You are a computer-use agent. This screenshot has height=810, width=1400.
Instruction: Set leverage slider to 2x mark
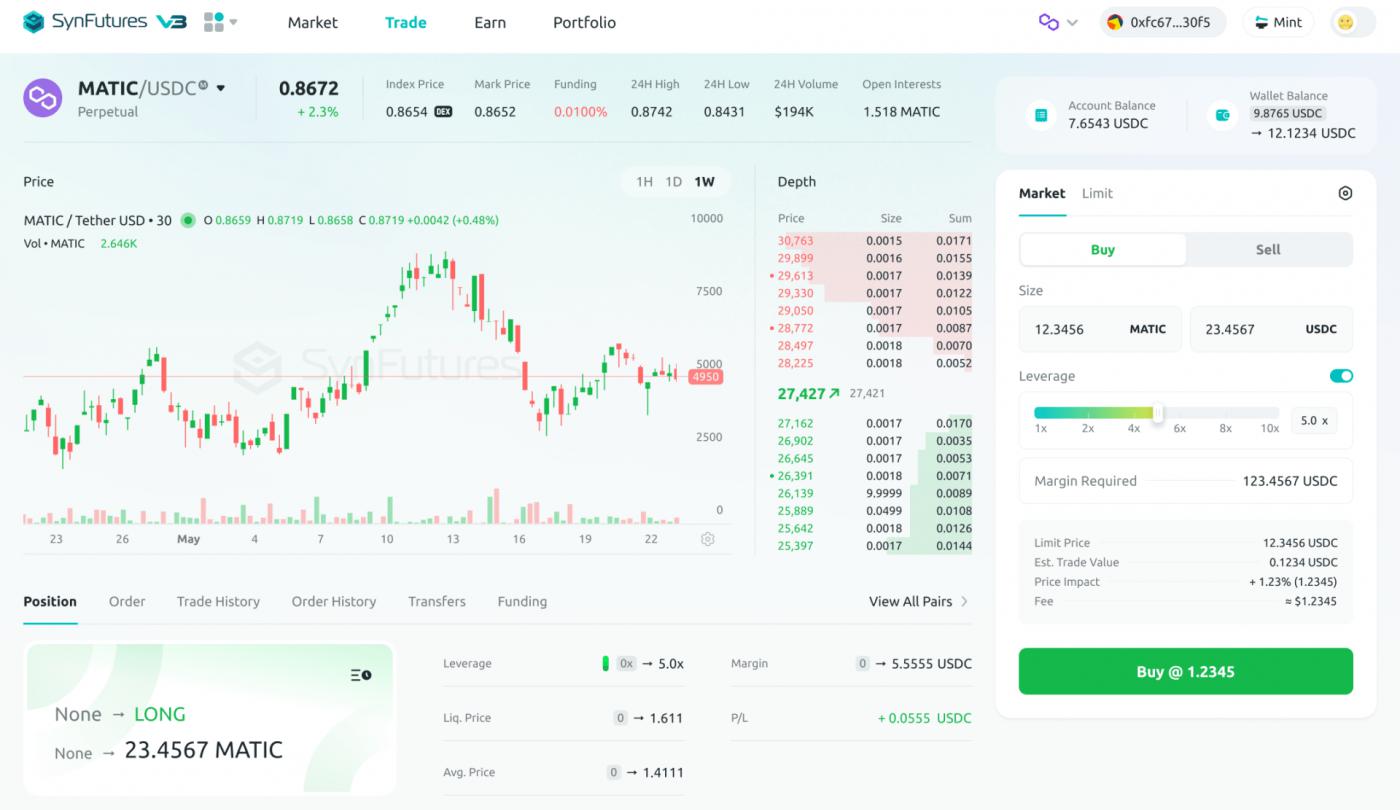click(1088, 428)
